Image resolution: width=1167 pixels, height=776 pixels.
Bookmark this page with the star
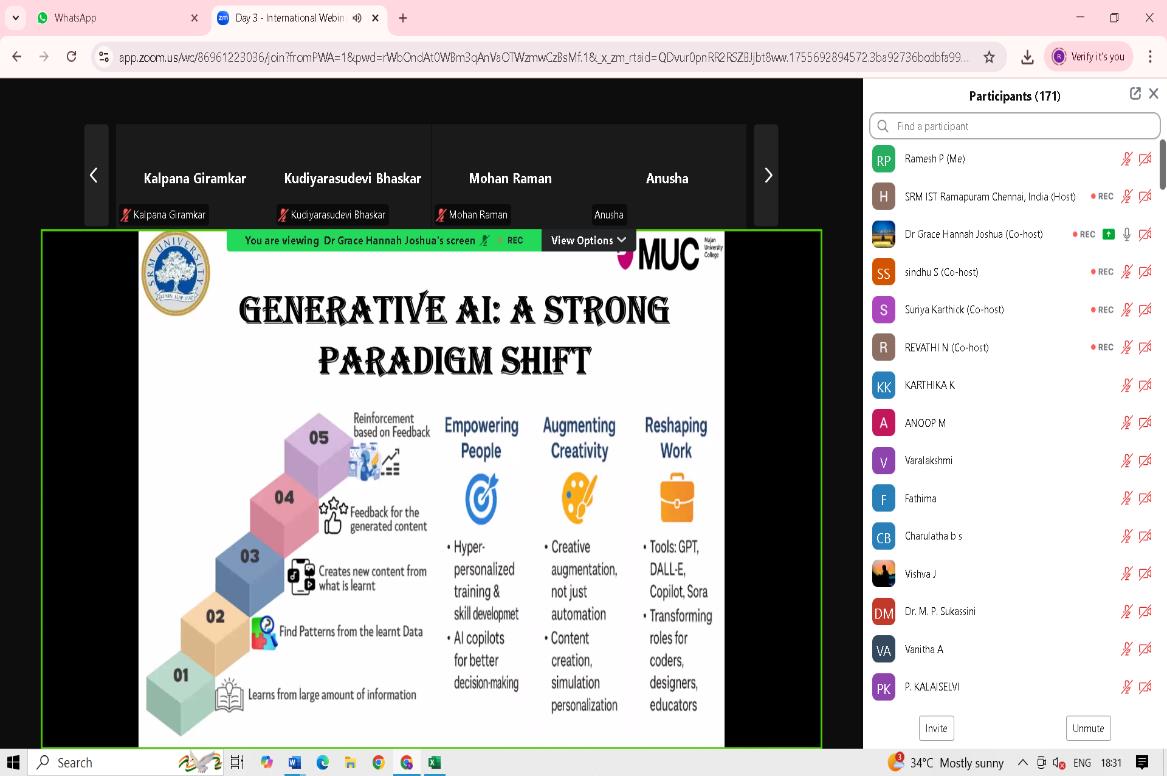(x=989, y=57)
